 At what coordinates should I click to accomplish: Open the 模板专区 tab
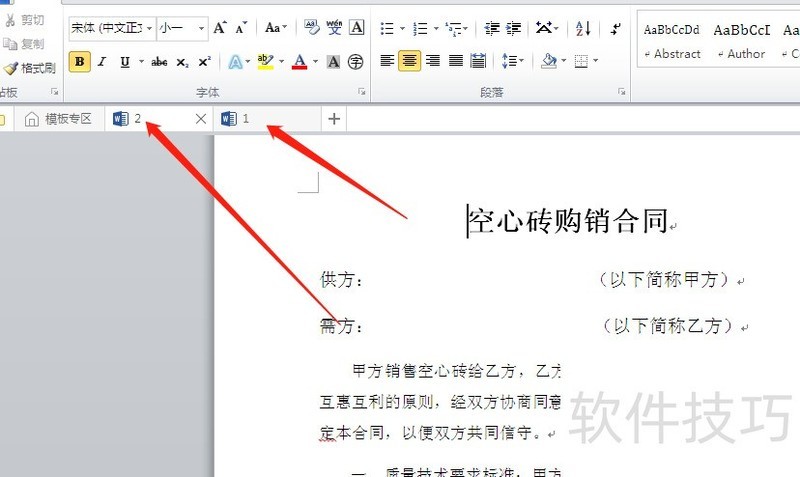pos(59,119)
